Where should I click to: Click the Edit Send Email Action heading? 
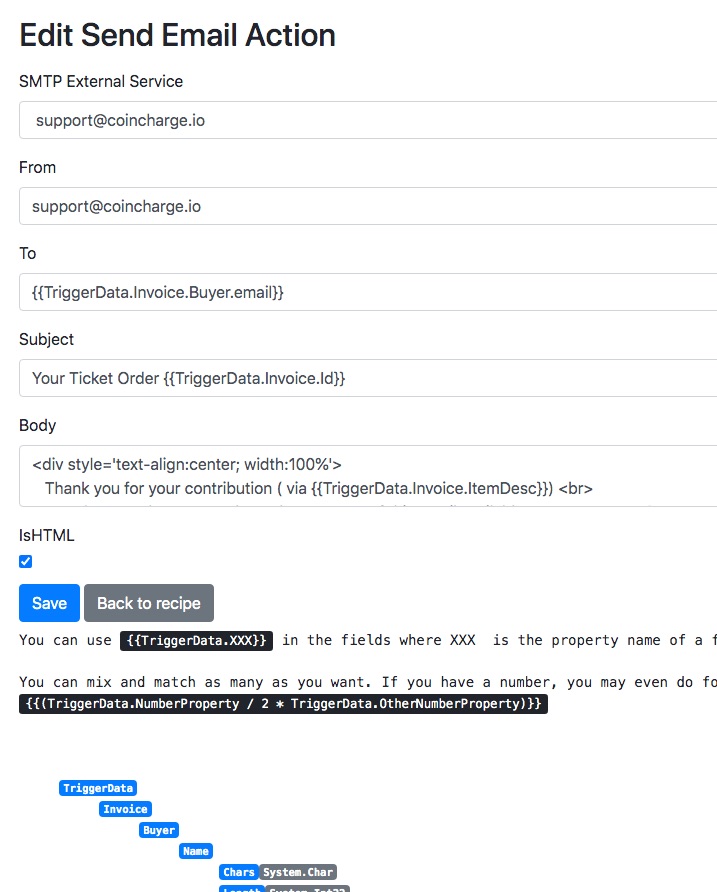(178, 35)
